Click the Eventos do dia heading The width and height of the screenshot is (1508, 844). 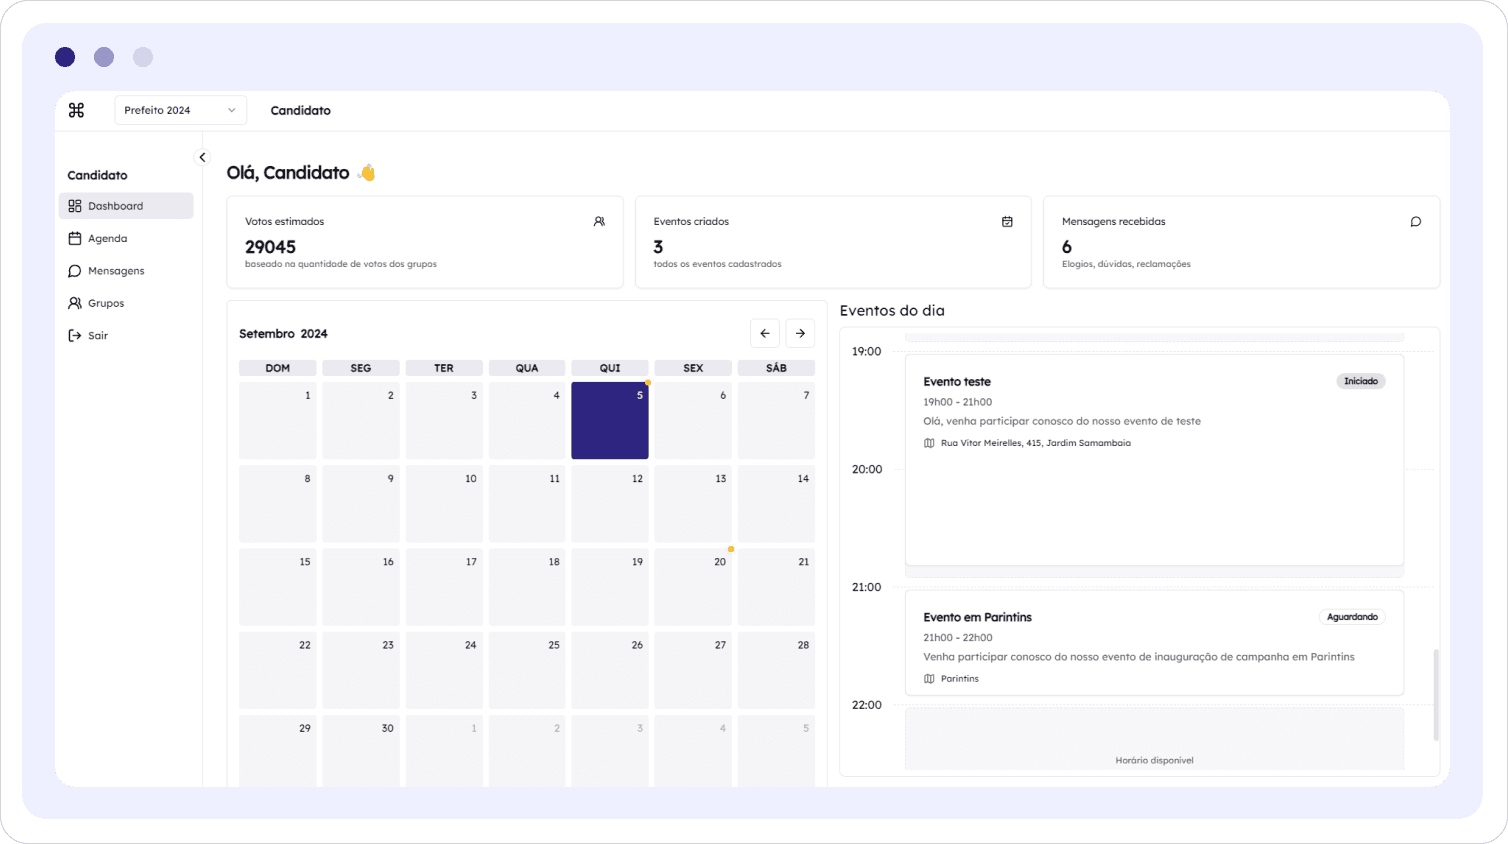(892, 311)
